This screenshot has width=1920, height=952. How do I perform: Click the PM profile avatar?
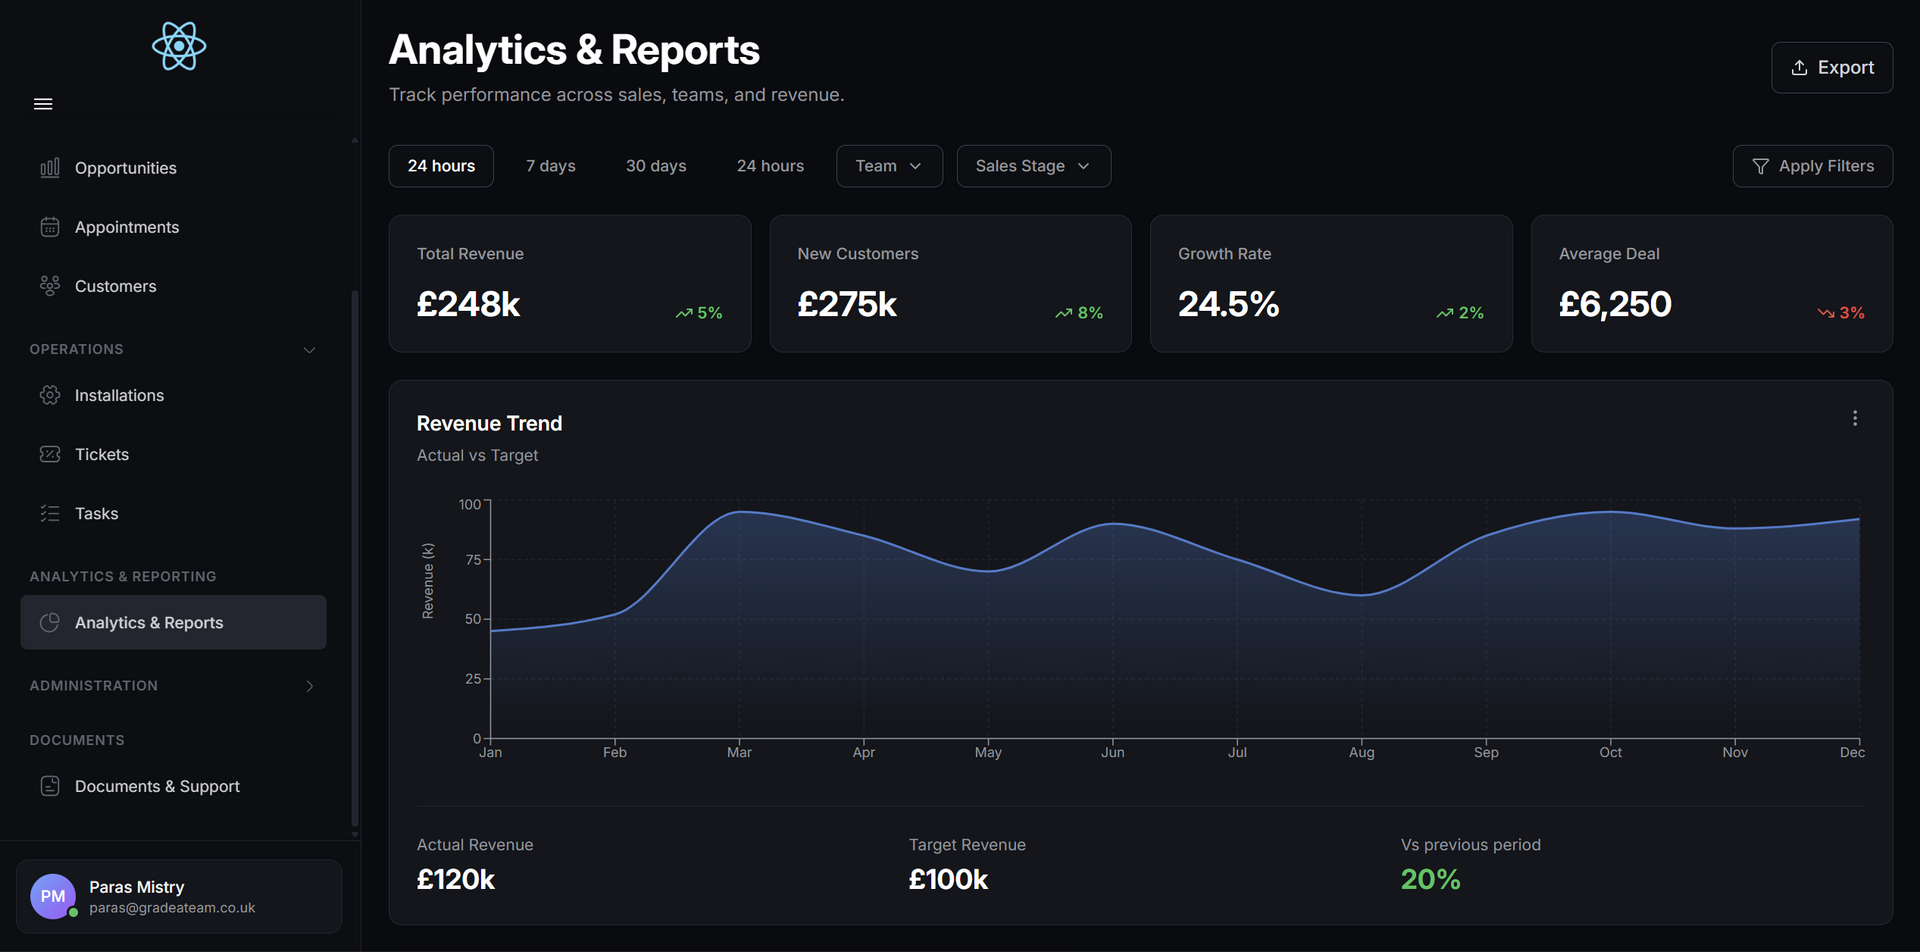(x=53, y=896)
